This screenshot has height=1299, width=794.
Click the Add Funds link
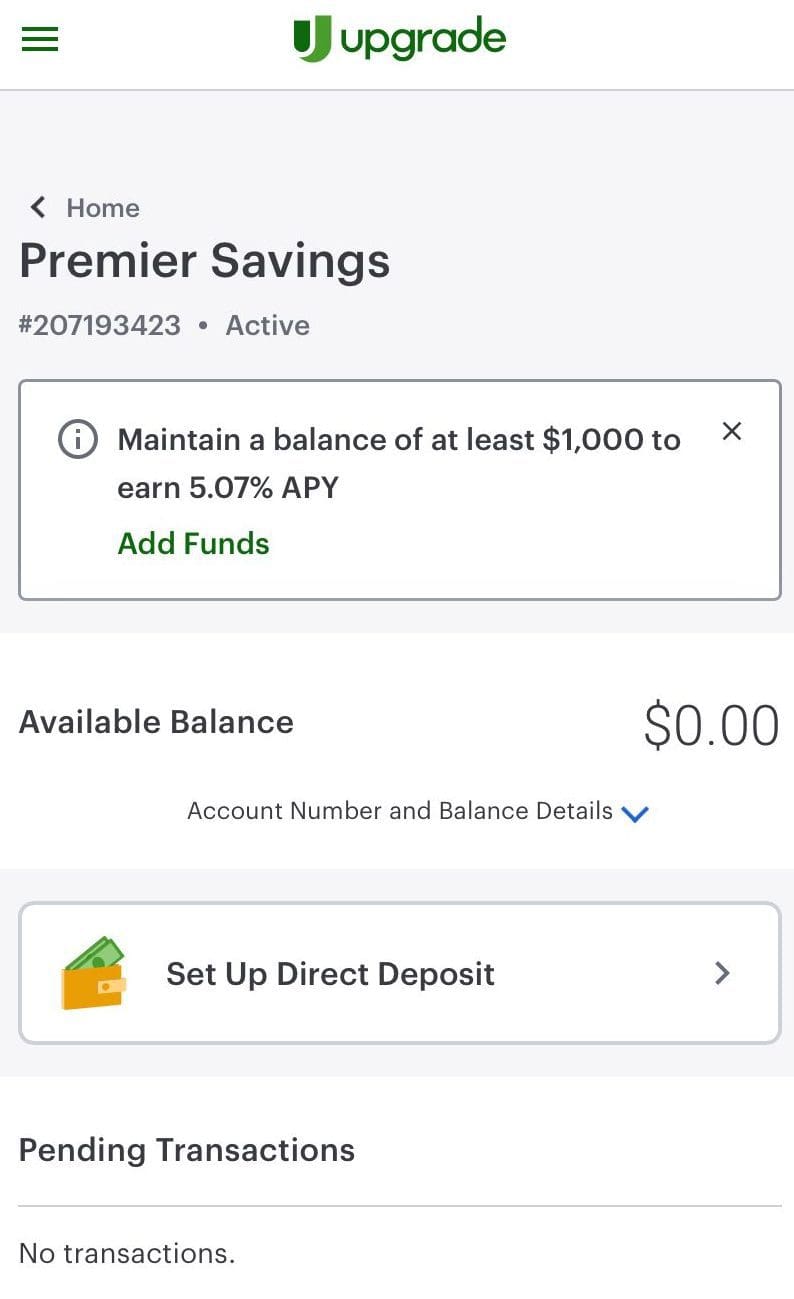(x=193, y=543)
